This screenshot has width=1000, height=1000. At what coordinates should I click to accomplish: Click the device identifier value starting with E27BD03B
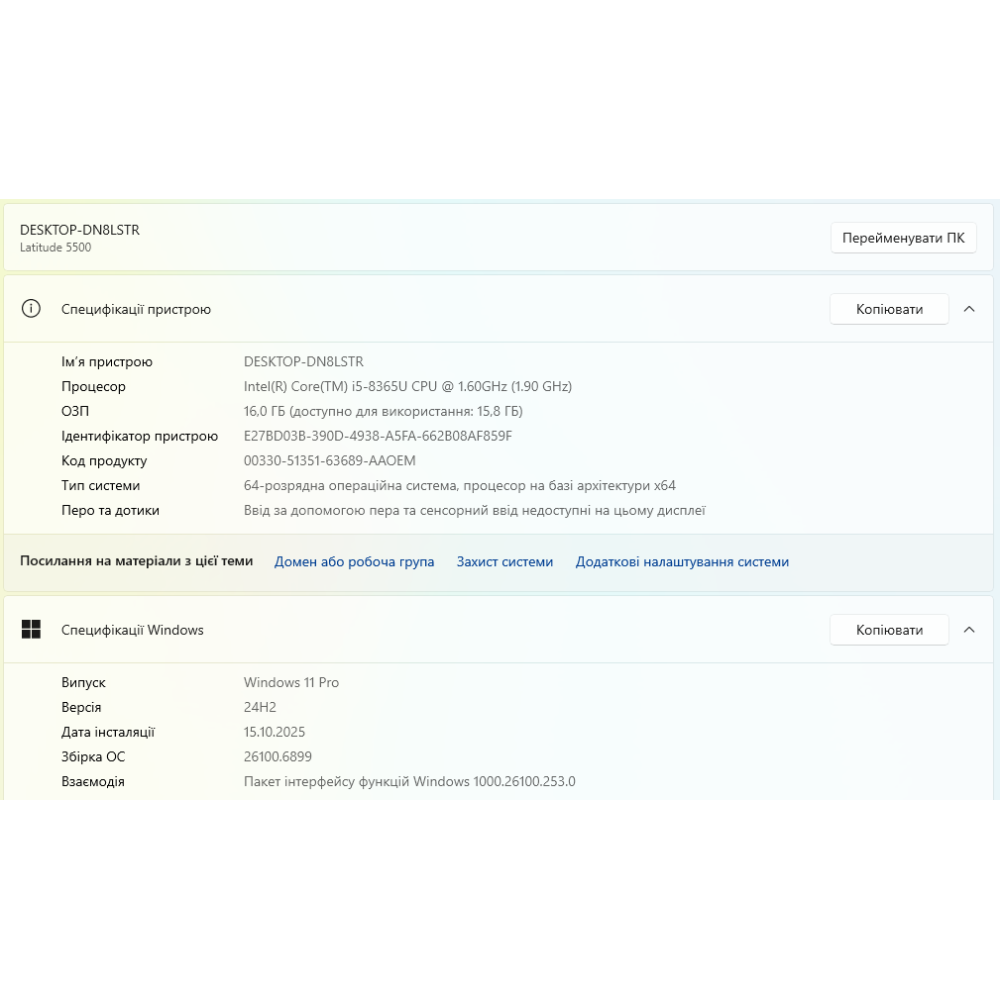[x=377, y=436]
